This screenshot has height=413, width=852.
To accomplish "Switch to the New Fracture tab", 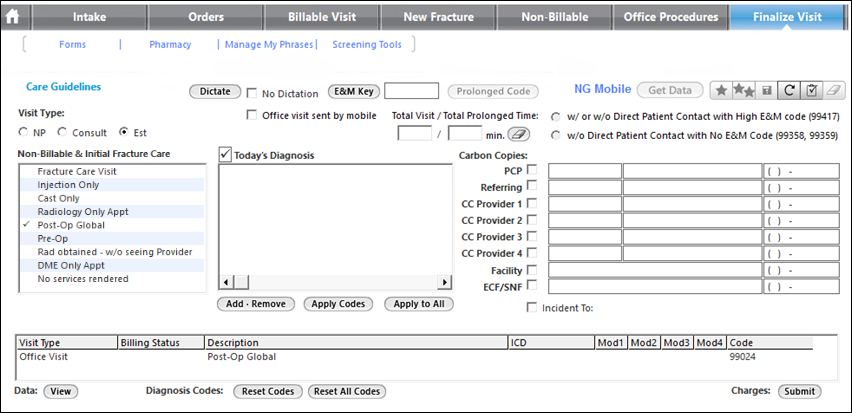I will coord(438,17).
